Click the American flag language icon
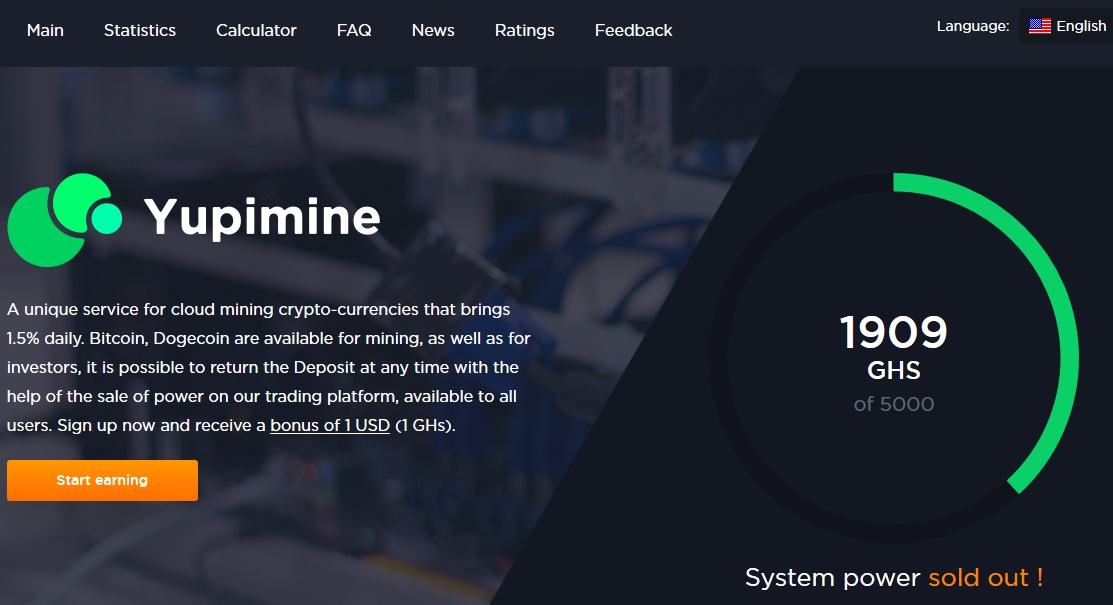Image resolution: width=1113 pixels, height=605 pixels. [1038, 26]
